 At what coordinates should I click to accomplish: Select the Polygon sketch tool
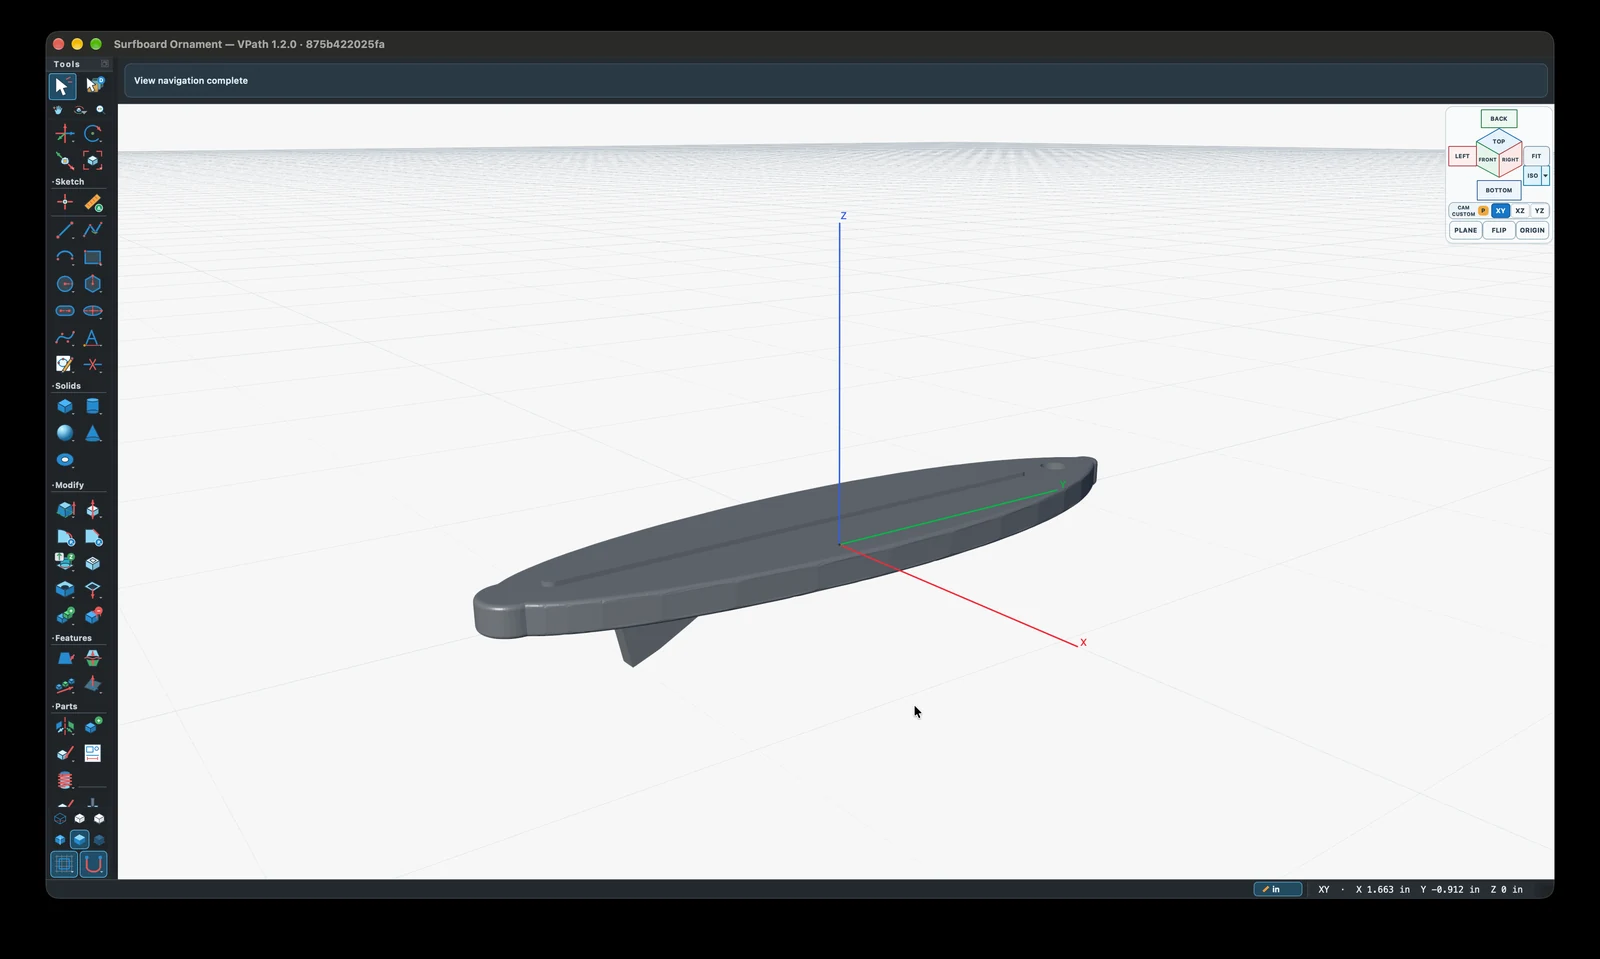tap(93, 284)
